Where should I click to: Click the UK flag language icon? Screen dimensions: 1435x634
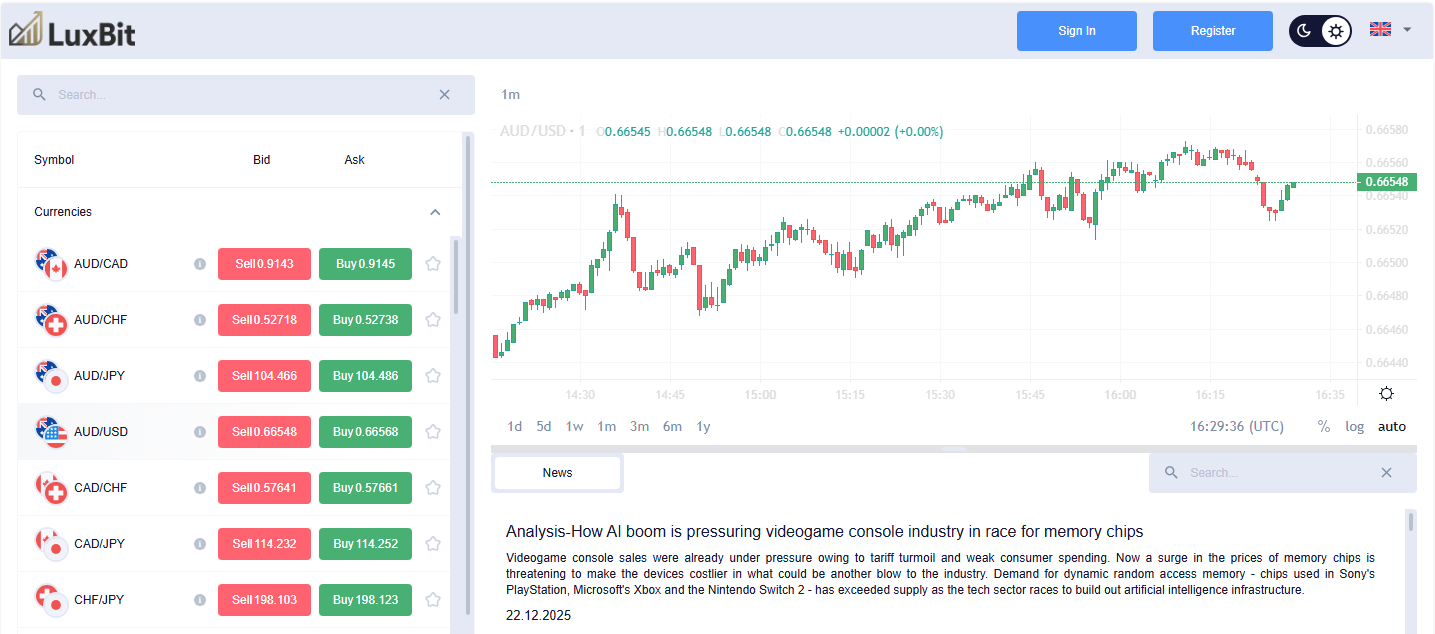click(1380, 30)
